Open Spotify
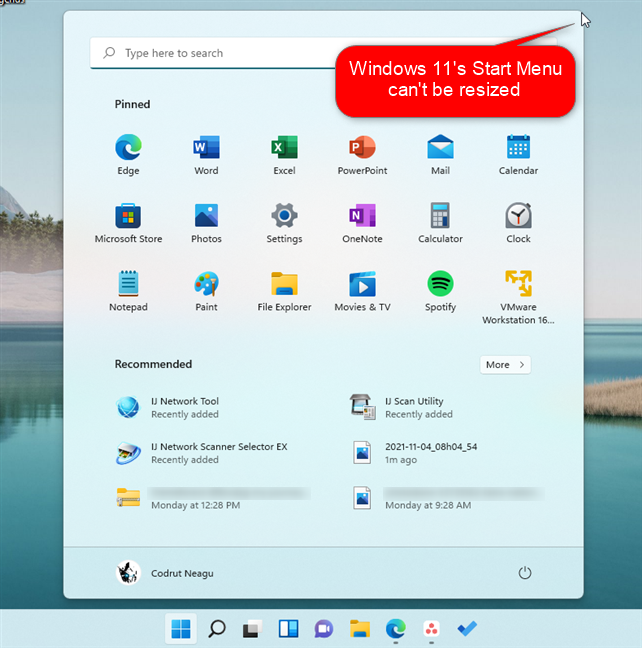 click(x=440, y=291)
